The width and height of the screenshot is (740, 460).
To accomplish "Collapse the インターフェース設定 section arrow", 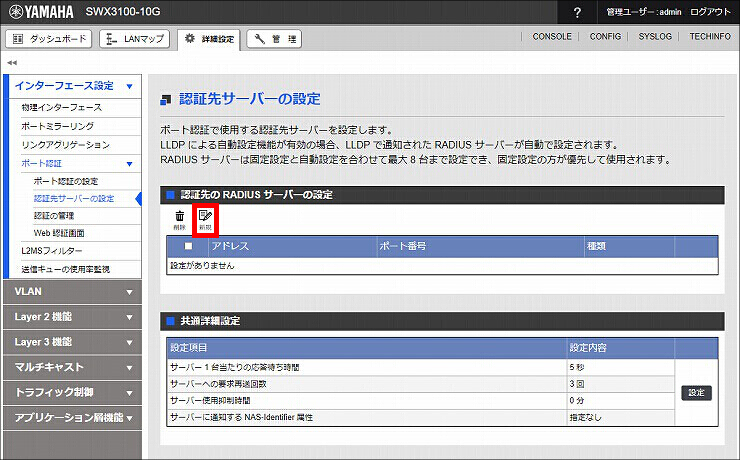I will coord(129,86).
